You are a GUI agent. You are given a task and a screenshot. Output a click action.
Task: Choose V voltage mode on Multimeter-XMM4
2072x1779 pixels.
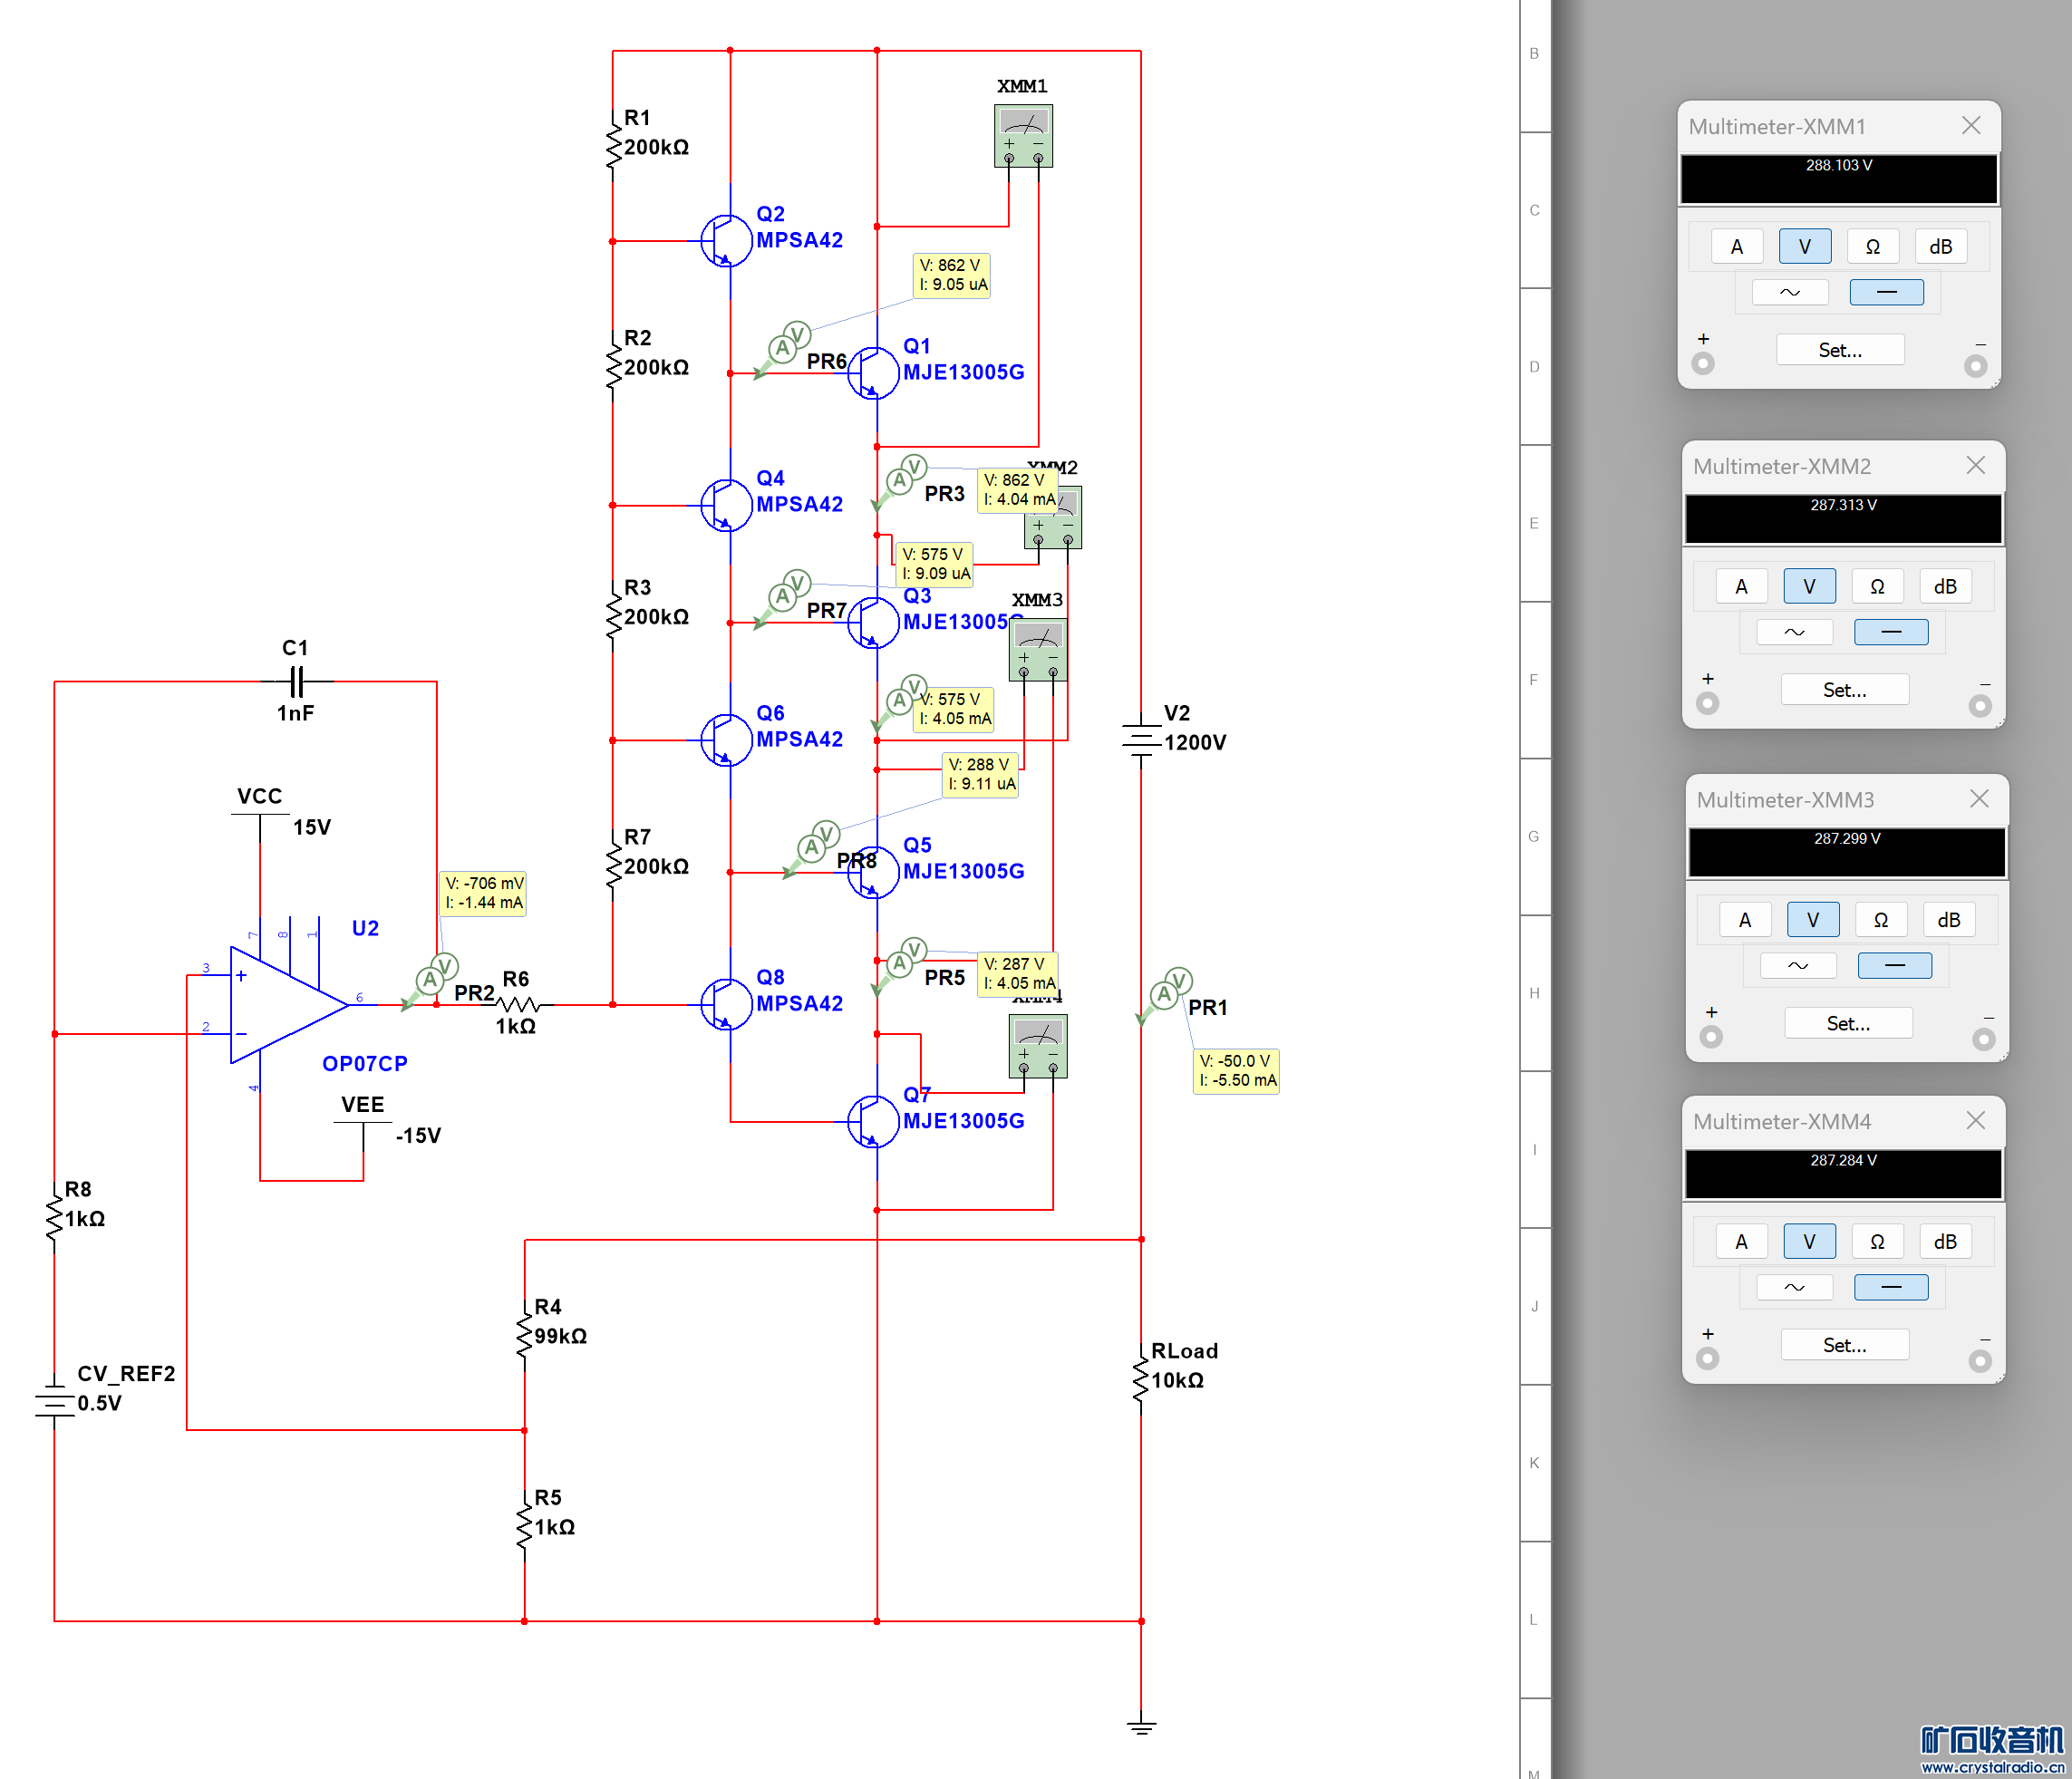point(1808,1242)
